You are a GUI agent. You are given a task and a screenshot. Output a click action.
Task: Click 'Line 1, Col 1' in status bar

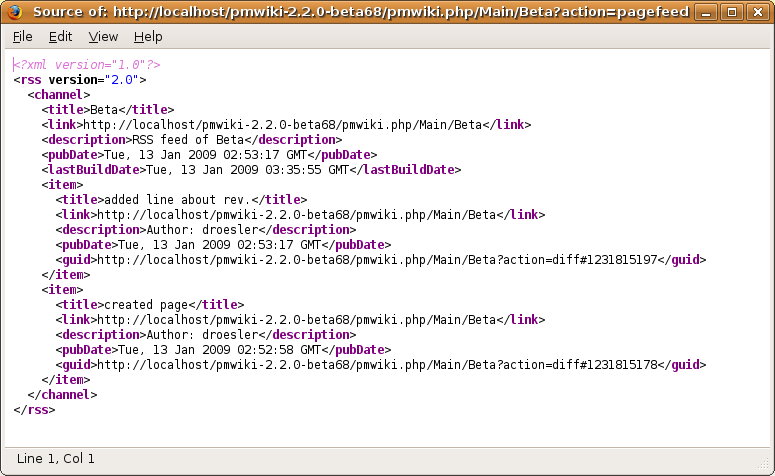click(55, 459)
